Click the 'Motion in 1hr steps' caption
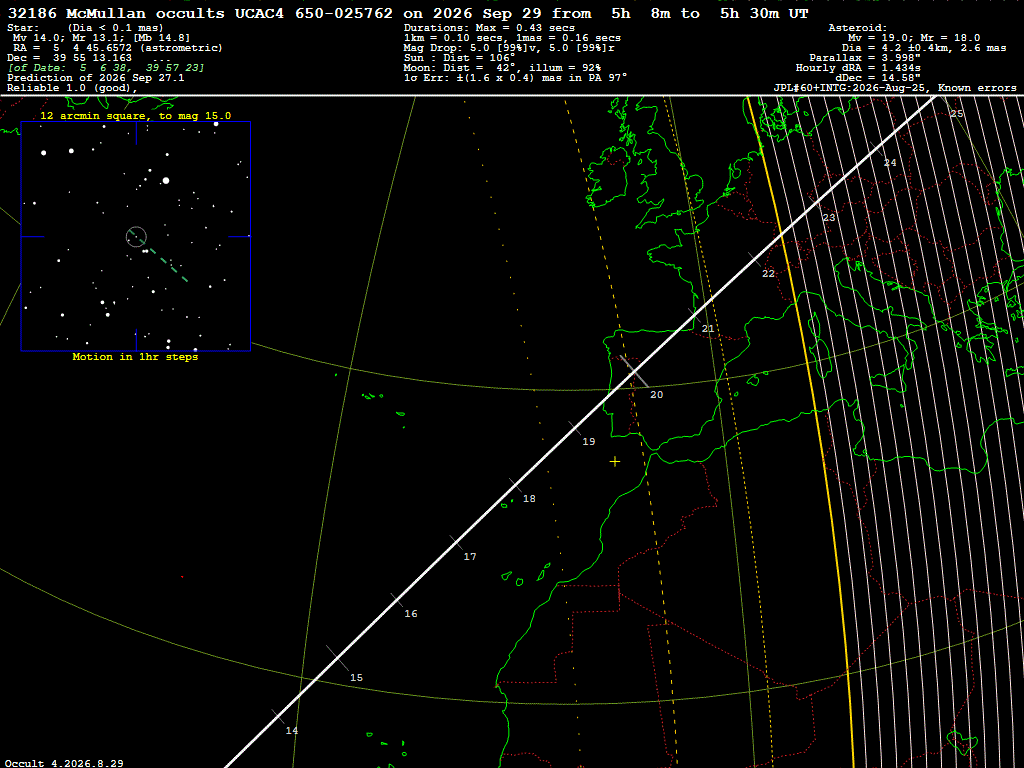 (135, 357)
